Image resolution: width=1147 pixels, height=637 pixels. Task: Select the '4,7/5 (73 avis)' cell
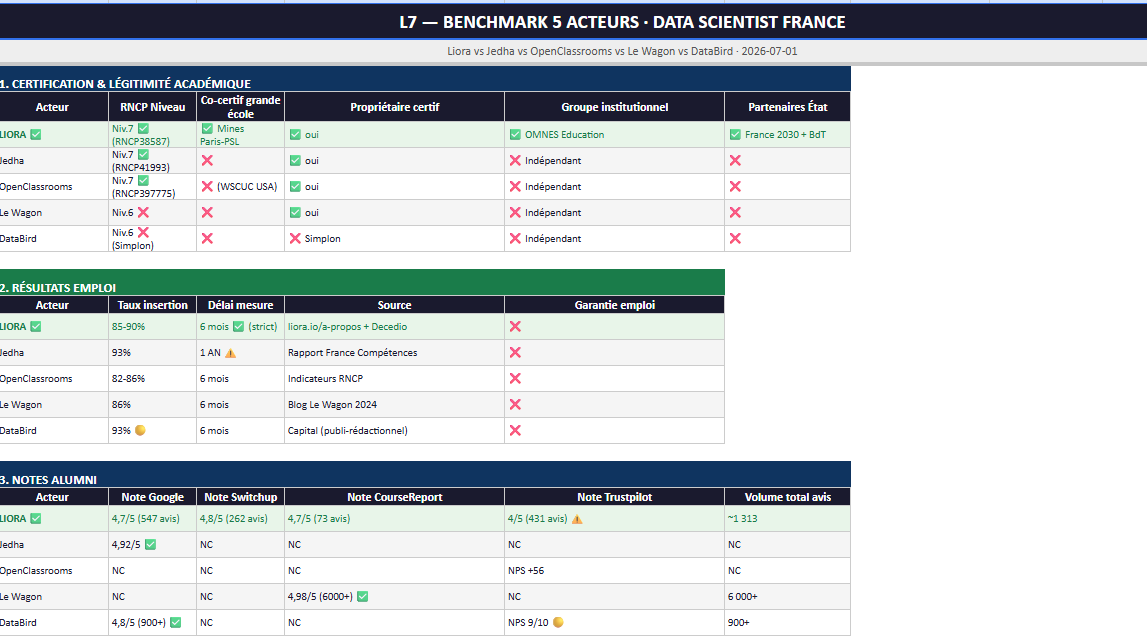pos(394,519)
